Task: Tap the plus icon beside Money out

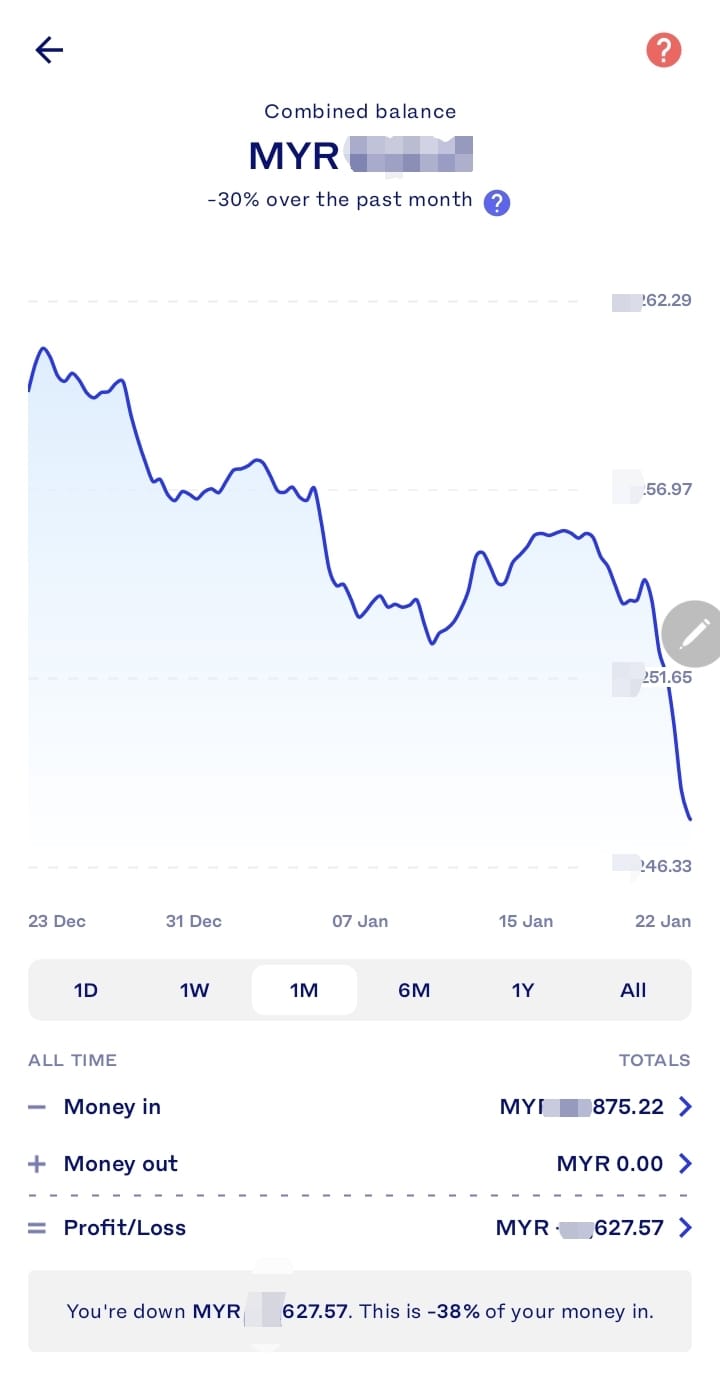Action: point(37,1164)
